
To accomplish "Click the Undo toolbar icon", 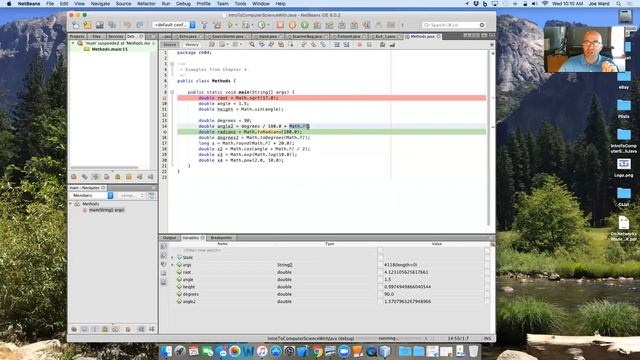I will tap(127, 25).
